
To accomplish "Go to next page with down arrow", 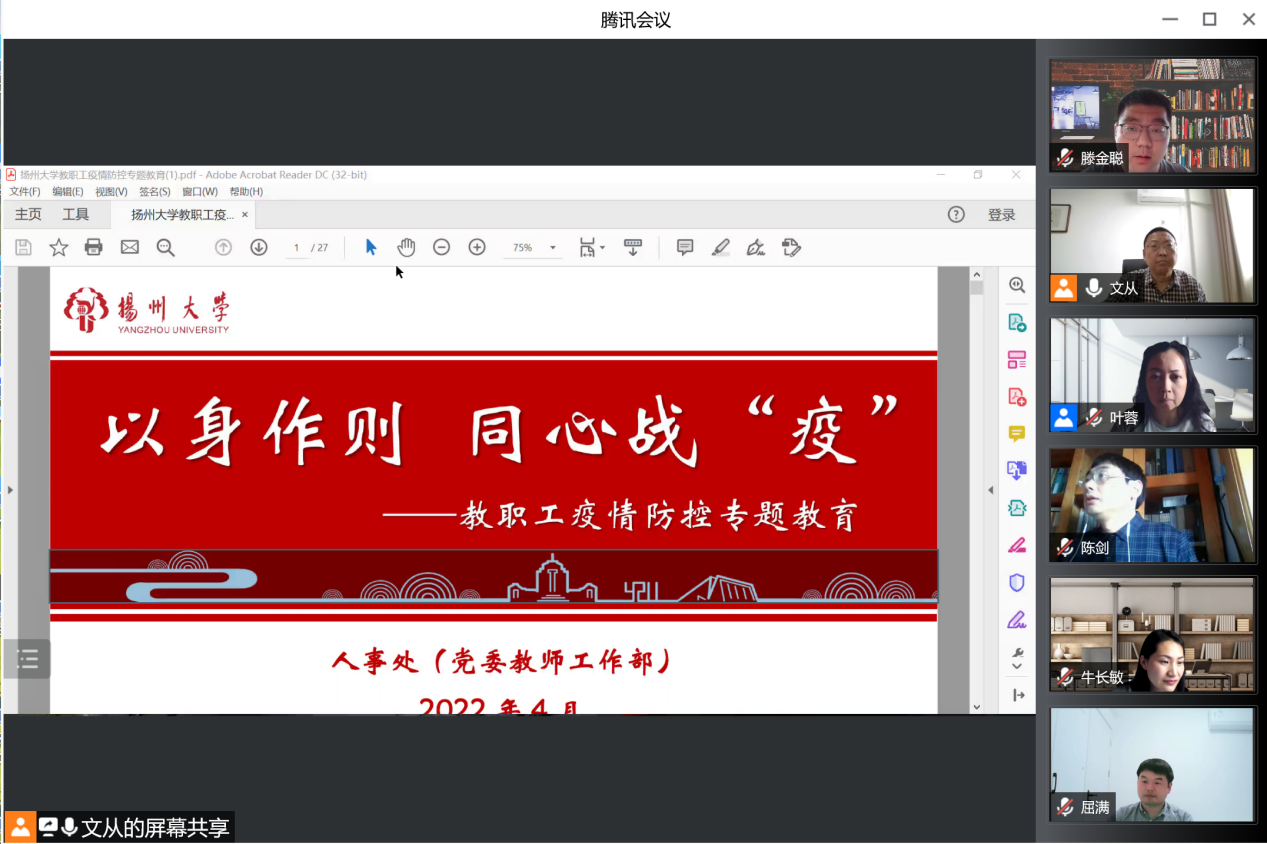I will 259,247.
